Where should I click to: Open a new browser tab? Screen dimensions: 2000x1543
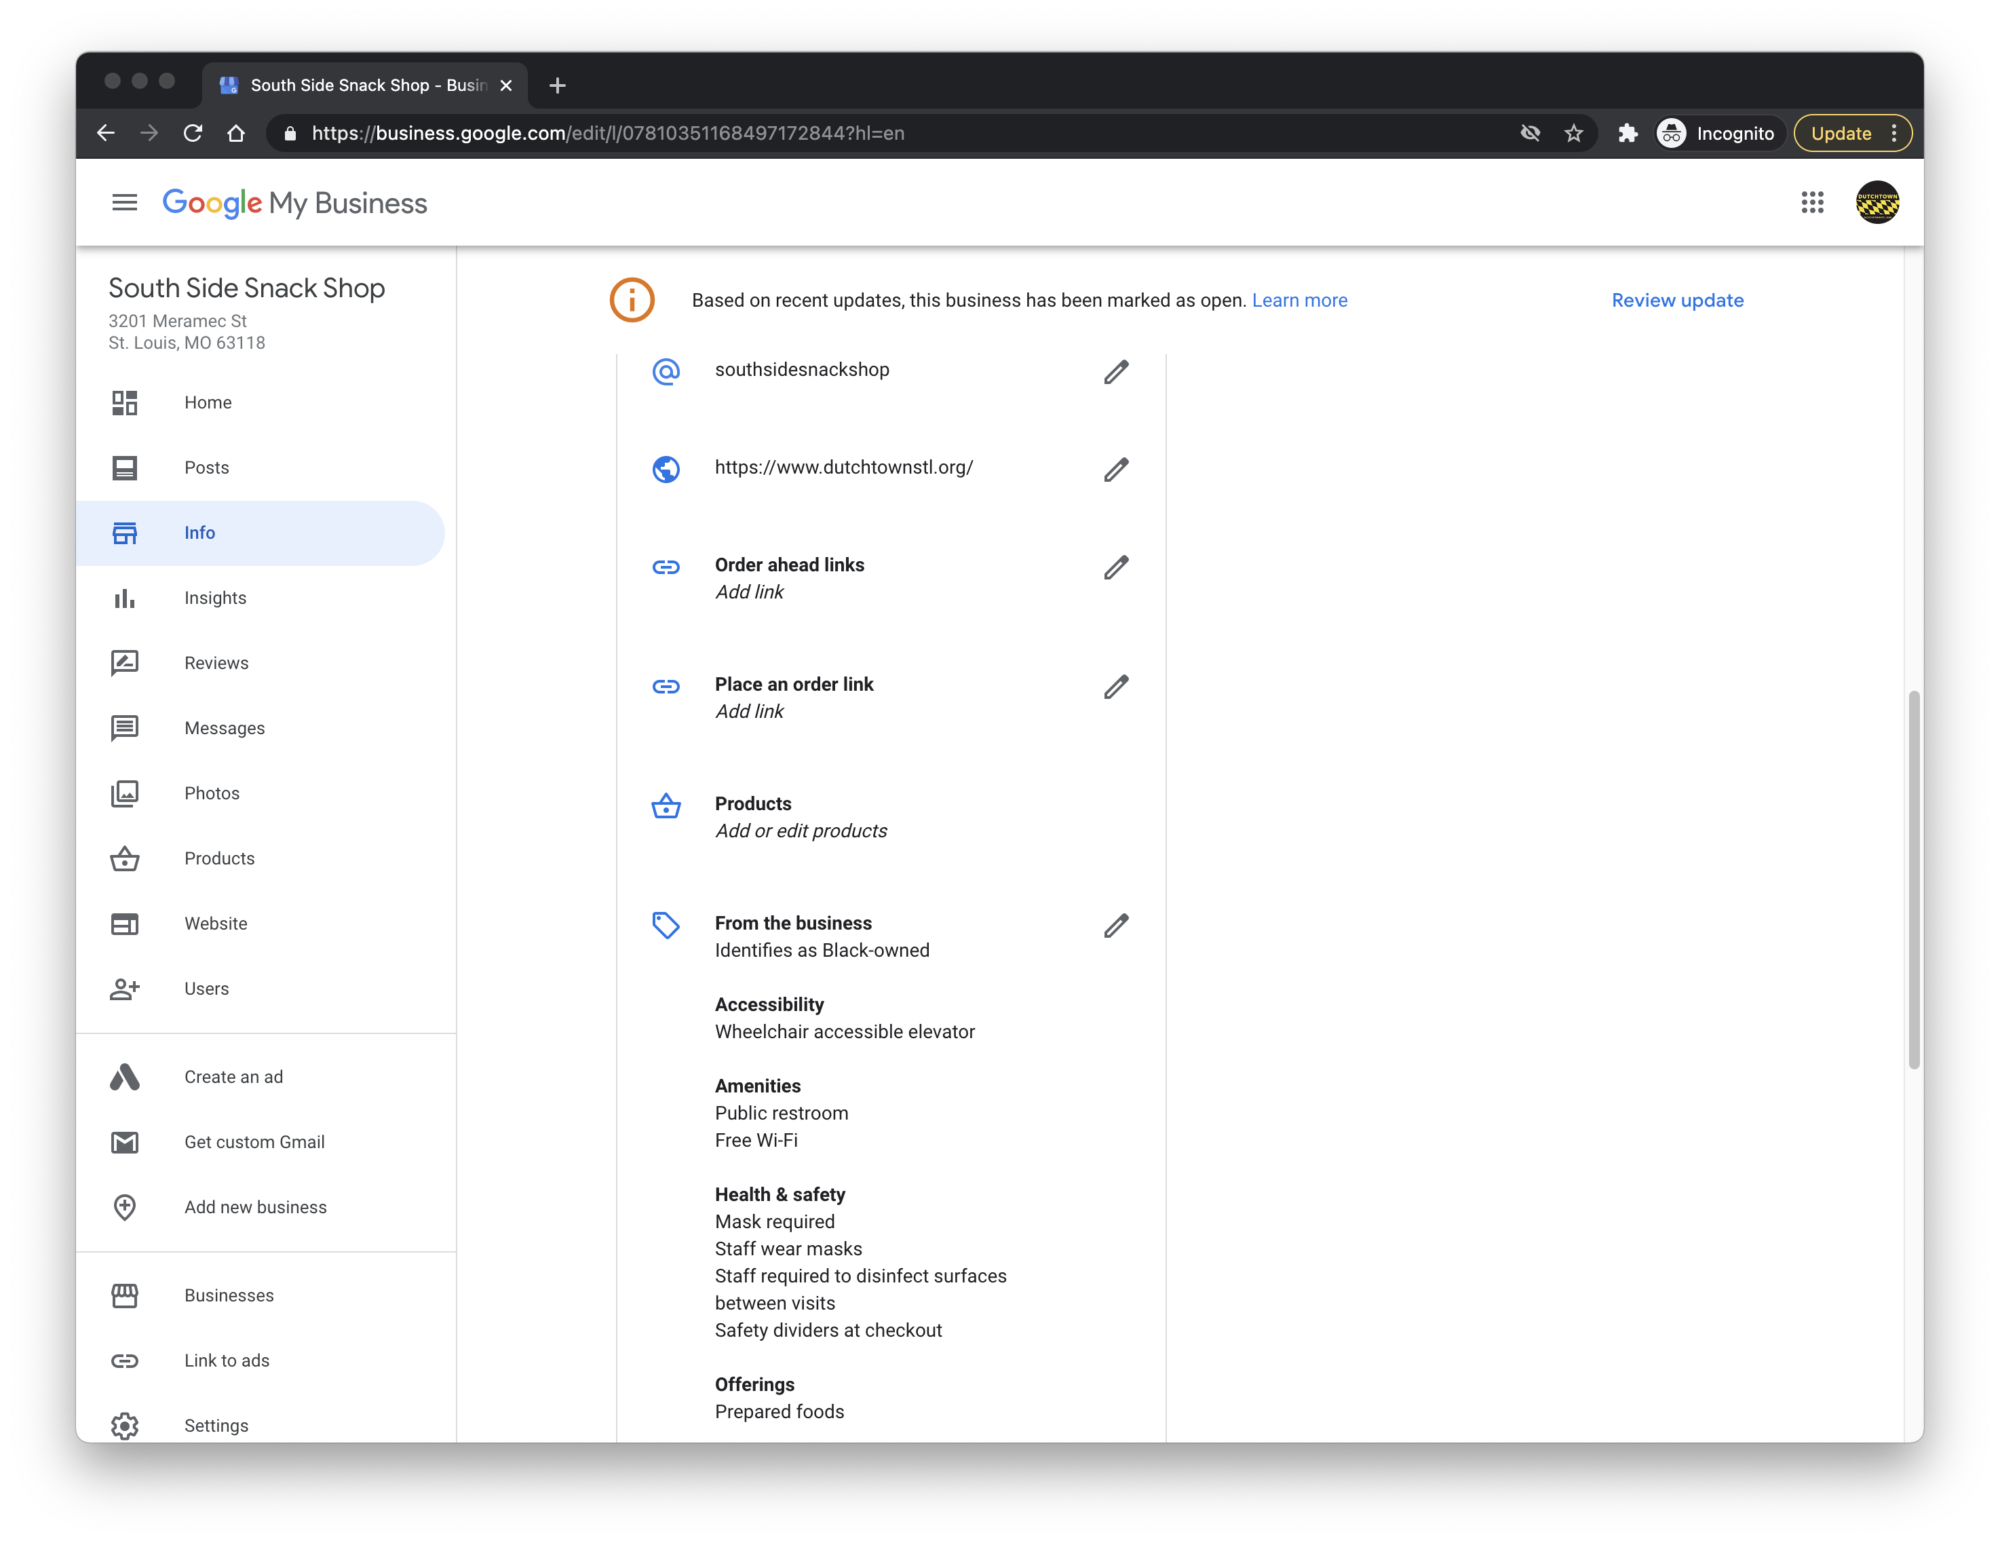[x=558, y=86]
